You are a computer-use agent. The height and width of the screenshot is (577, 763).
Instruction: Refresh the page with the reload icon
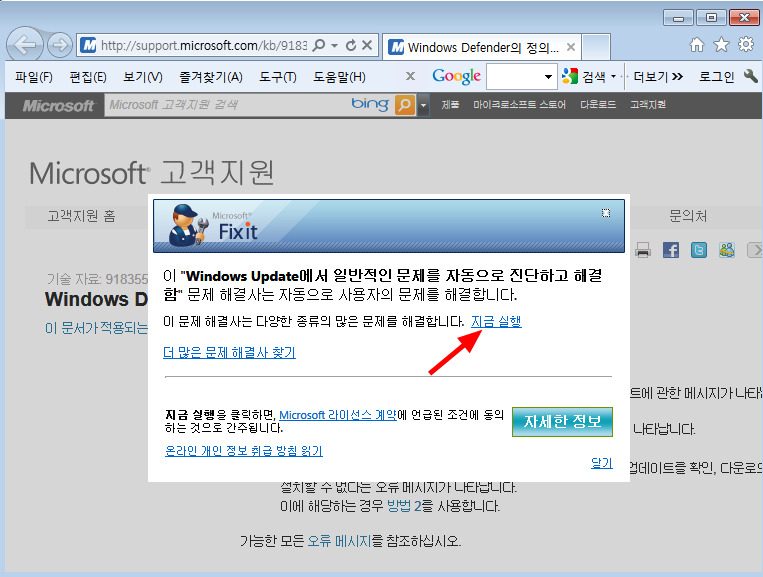(351, 46)
